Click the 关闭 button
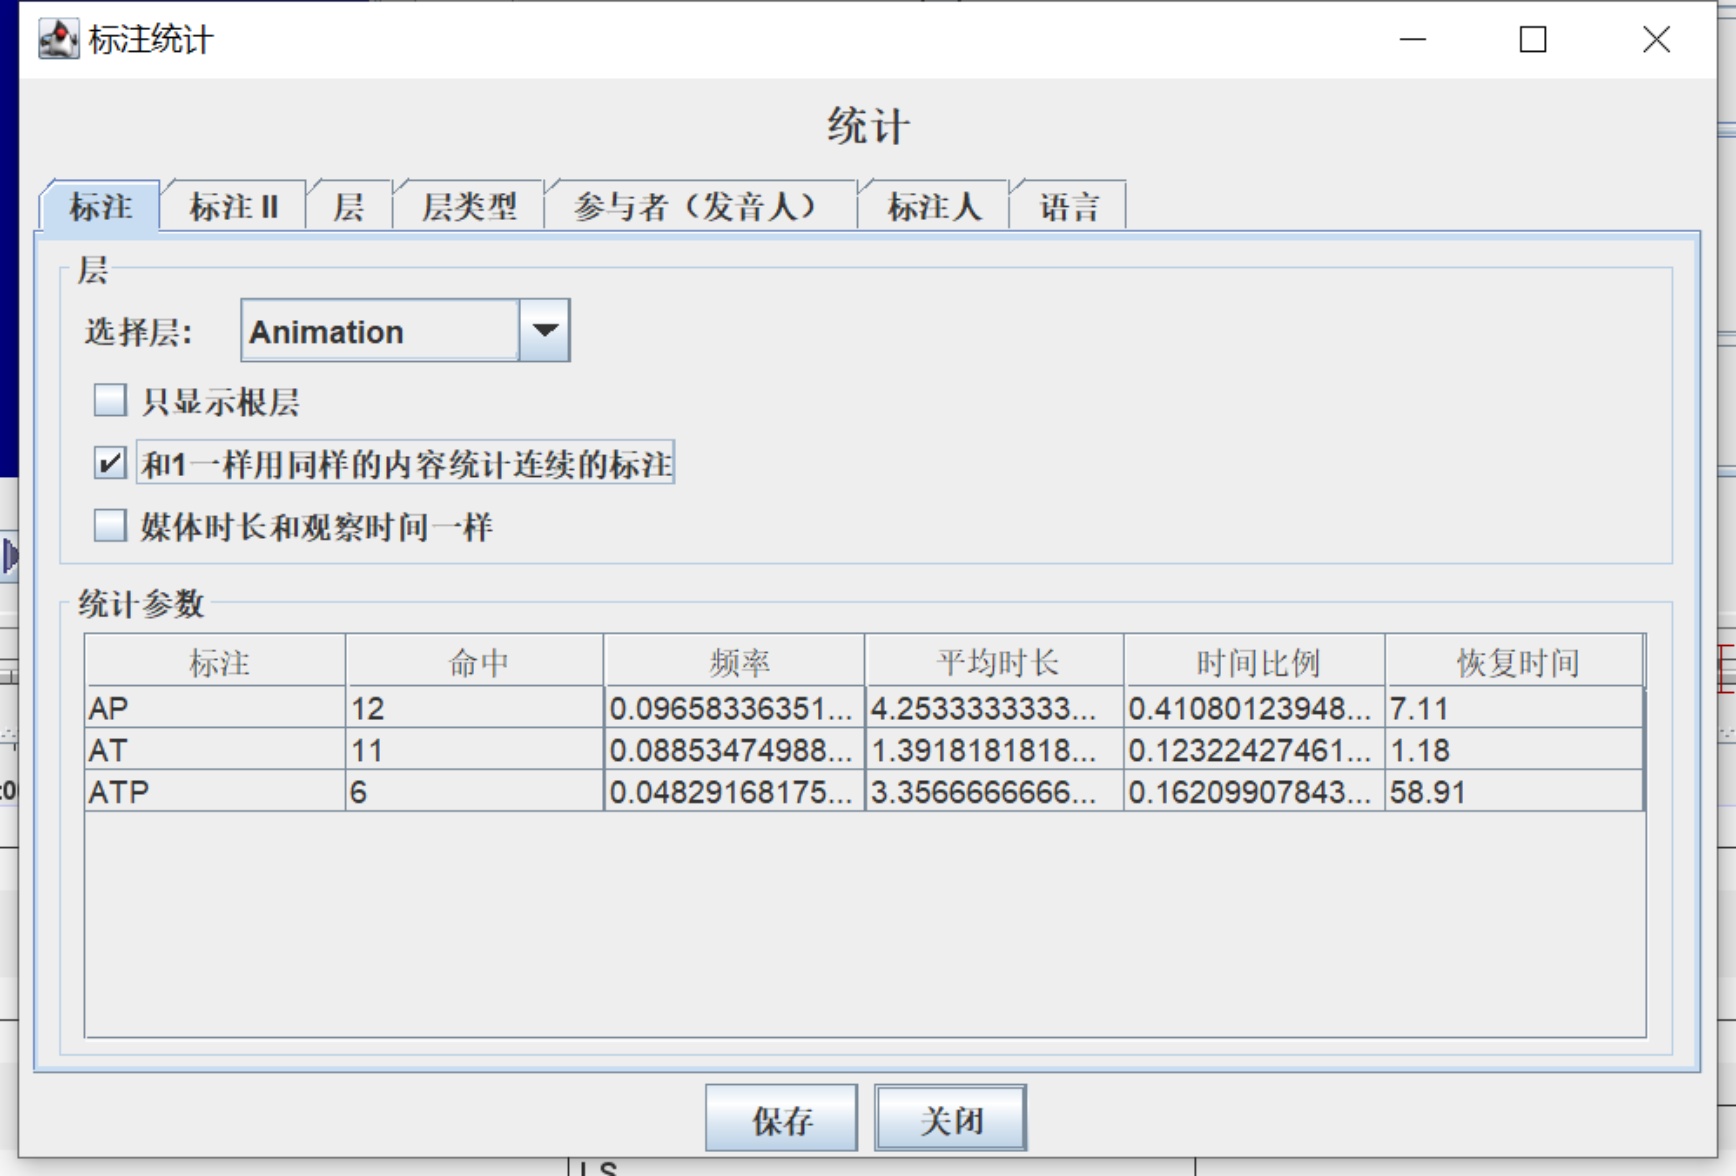 pos(950,1119)
